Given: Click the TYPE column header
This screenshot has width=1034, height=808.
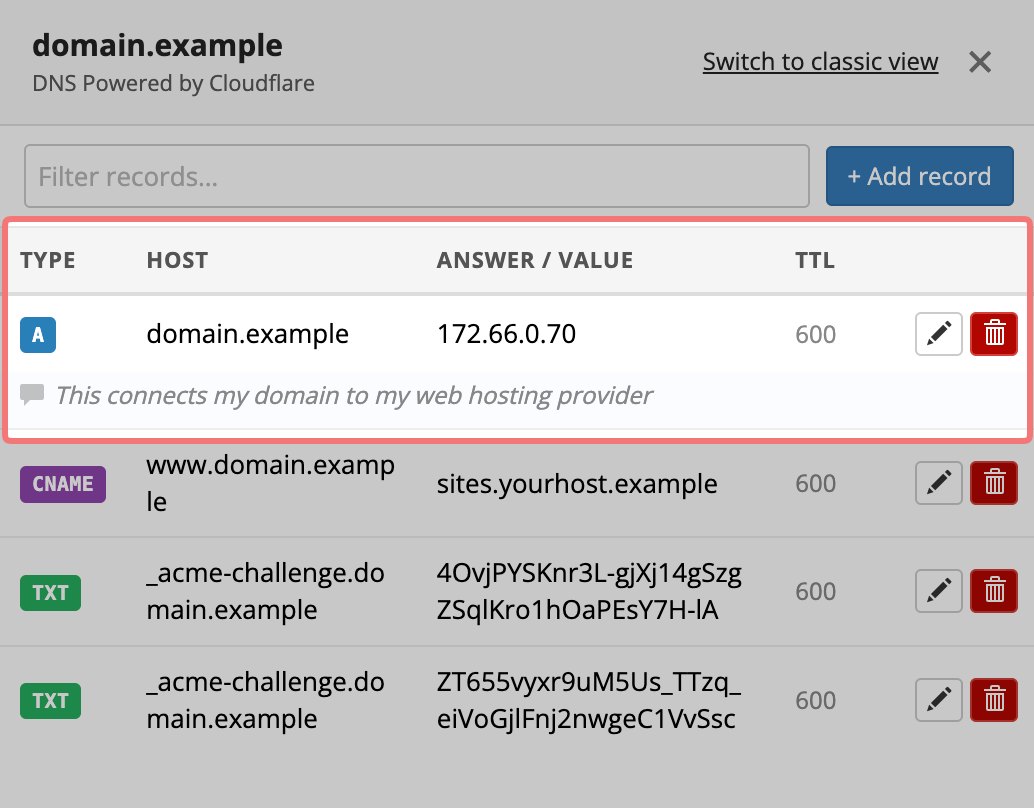Looking at the screenshot, I should [48, 261].
